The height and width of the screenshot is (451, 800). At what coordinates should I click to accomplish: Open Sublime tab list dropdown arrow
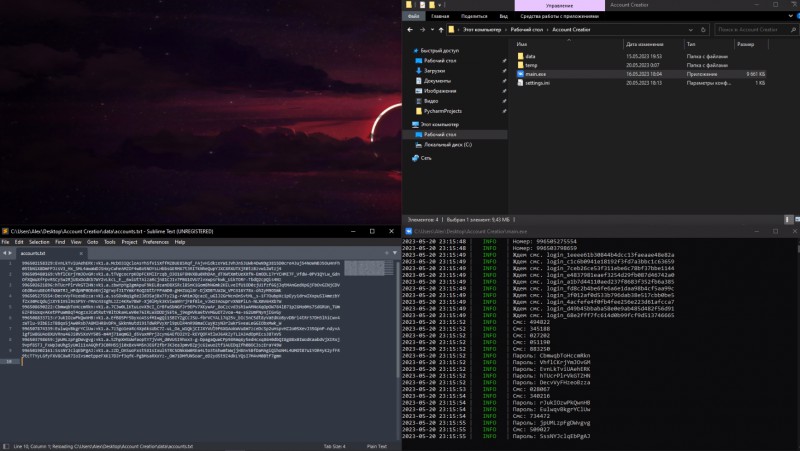[x=395, y=253]
